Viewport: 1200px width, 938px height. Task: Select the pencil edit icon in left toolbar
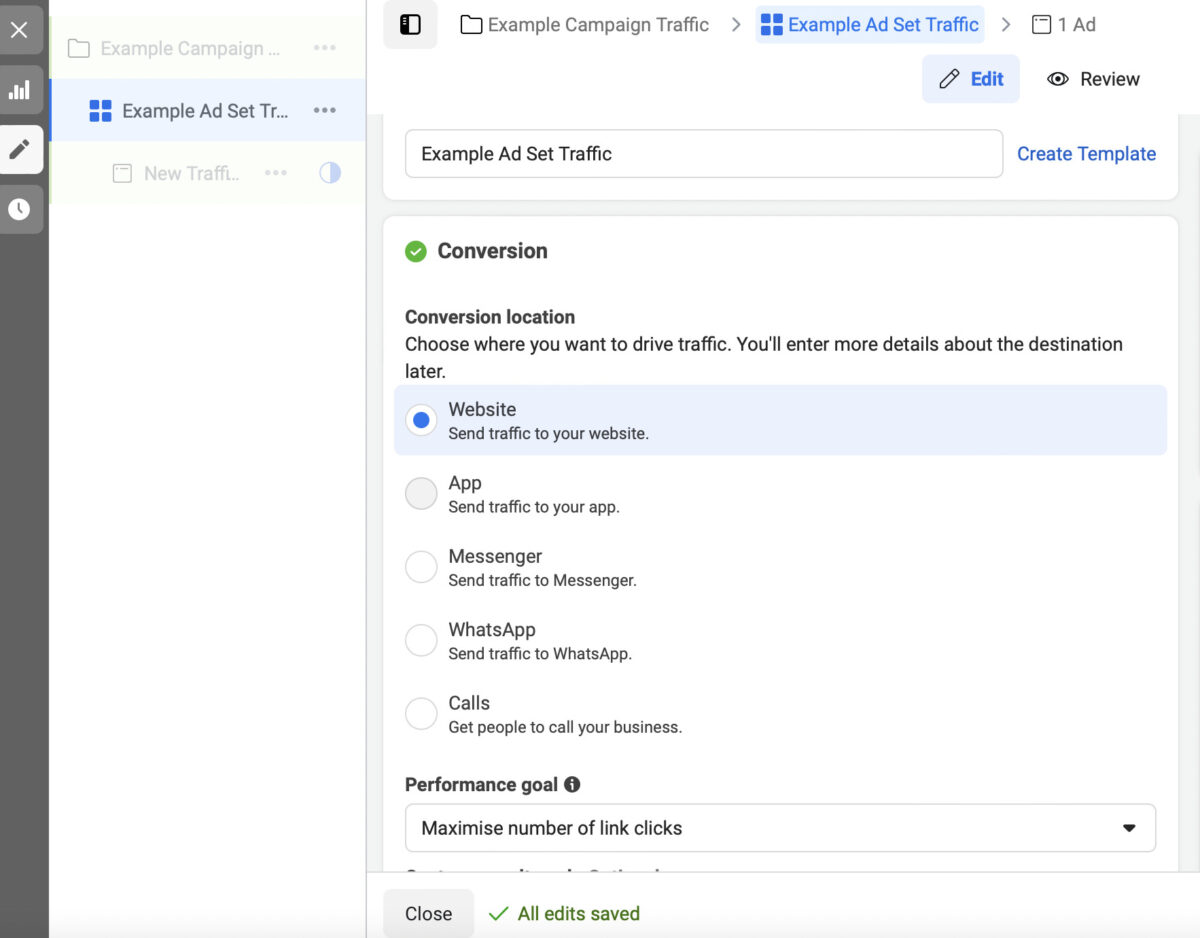pyautogui.click(x=21, y=149)
